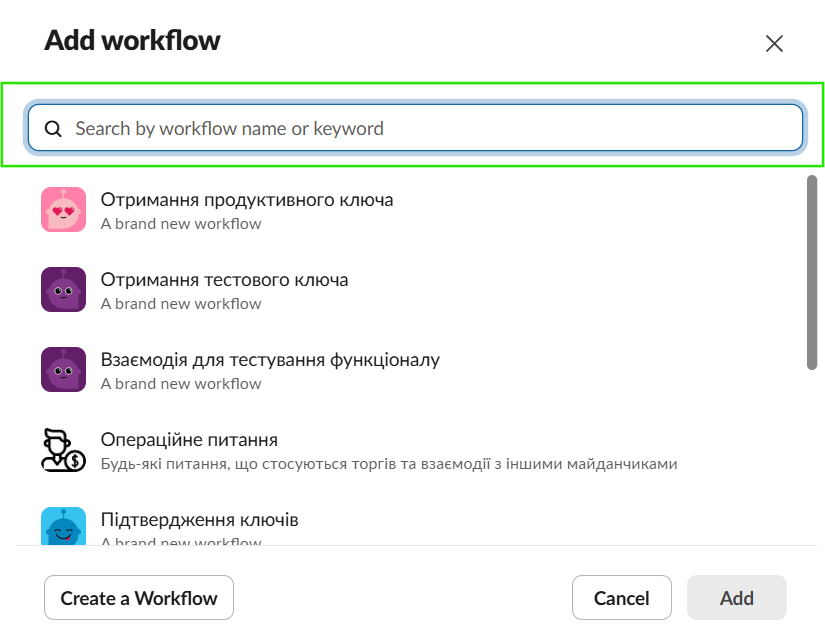Image resolution: width=825 pixels, height=640 pixels.
Task: Pick the Операційне питання workflow title
Action: pyautogui.click(x=189, y=439)
